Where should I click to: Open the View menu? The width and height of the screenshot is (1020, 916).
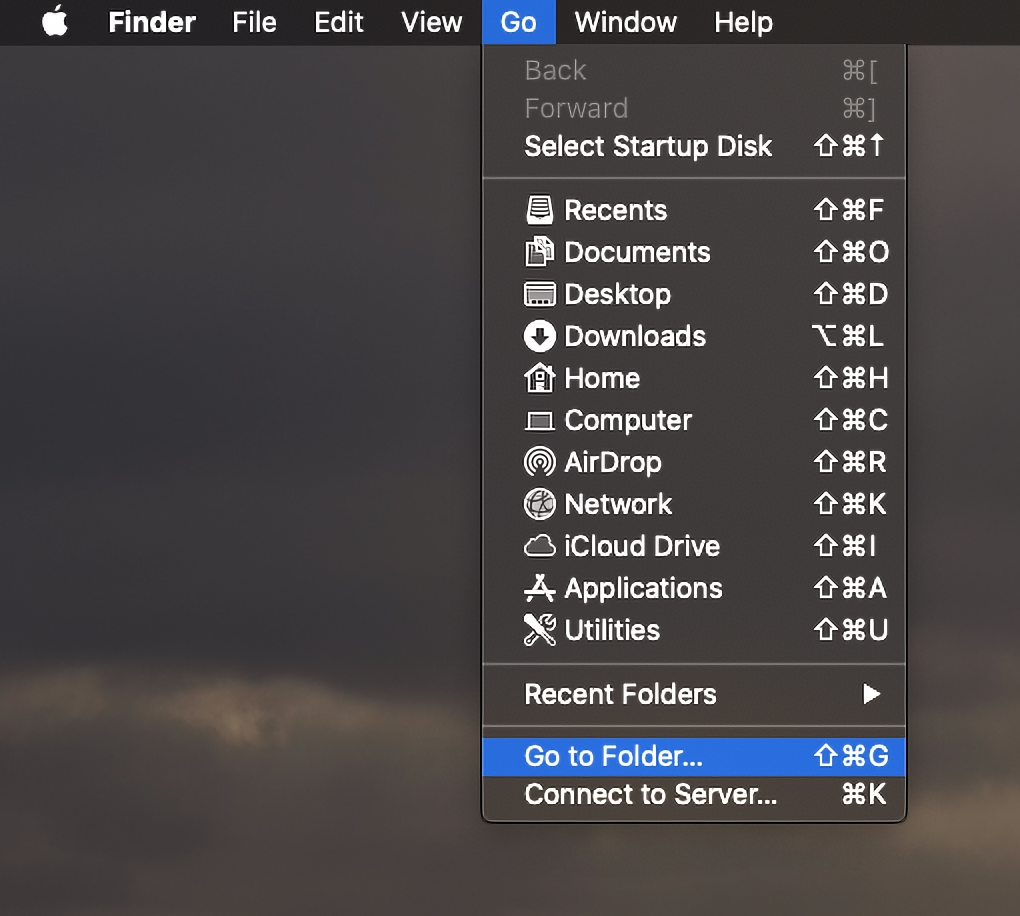(431, 22)
